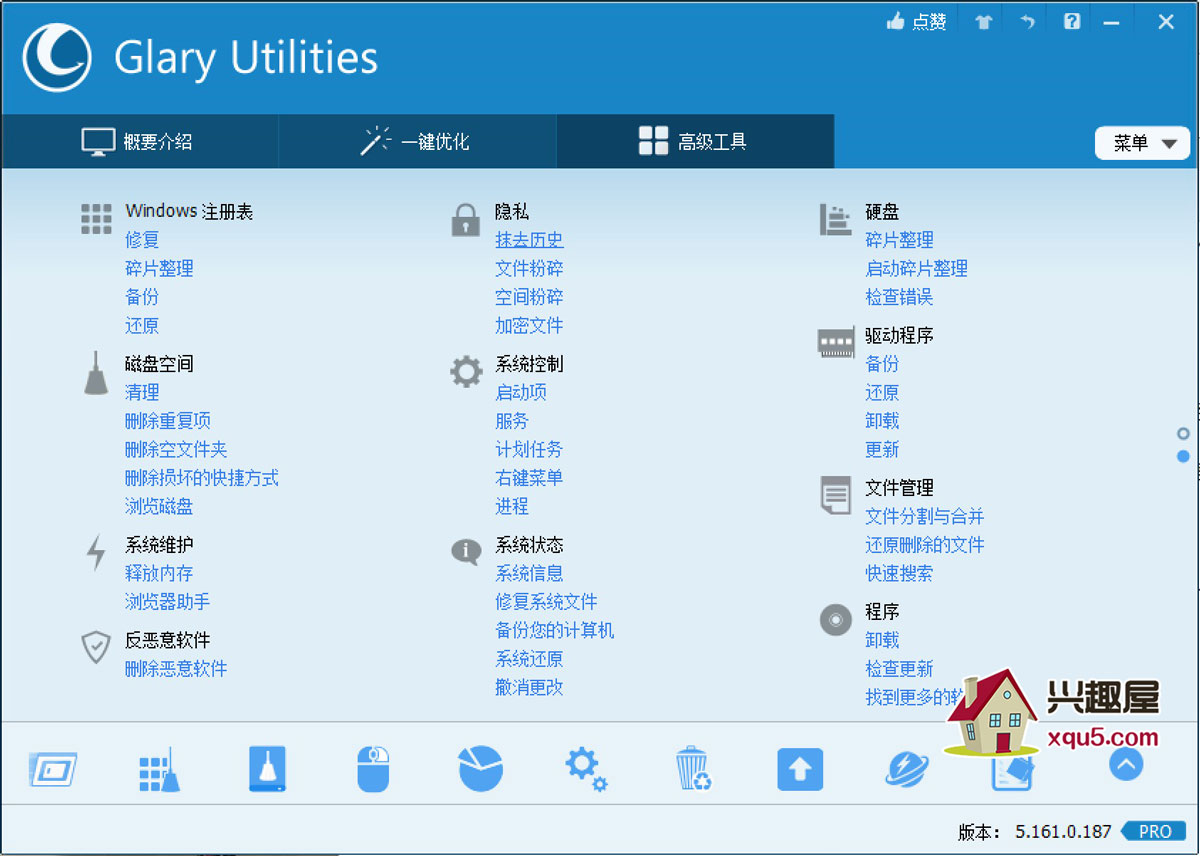The image size is (1200, 856).
Task: Click the T-shirt skin icon in the title bar
Action: [x=984, y=22]
